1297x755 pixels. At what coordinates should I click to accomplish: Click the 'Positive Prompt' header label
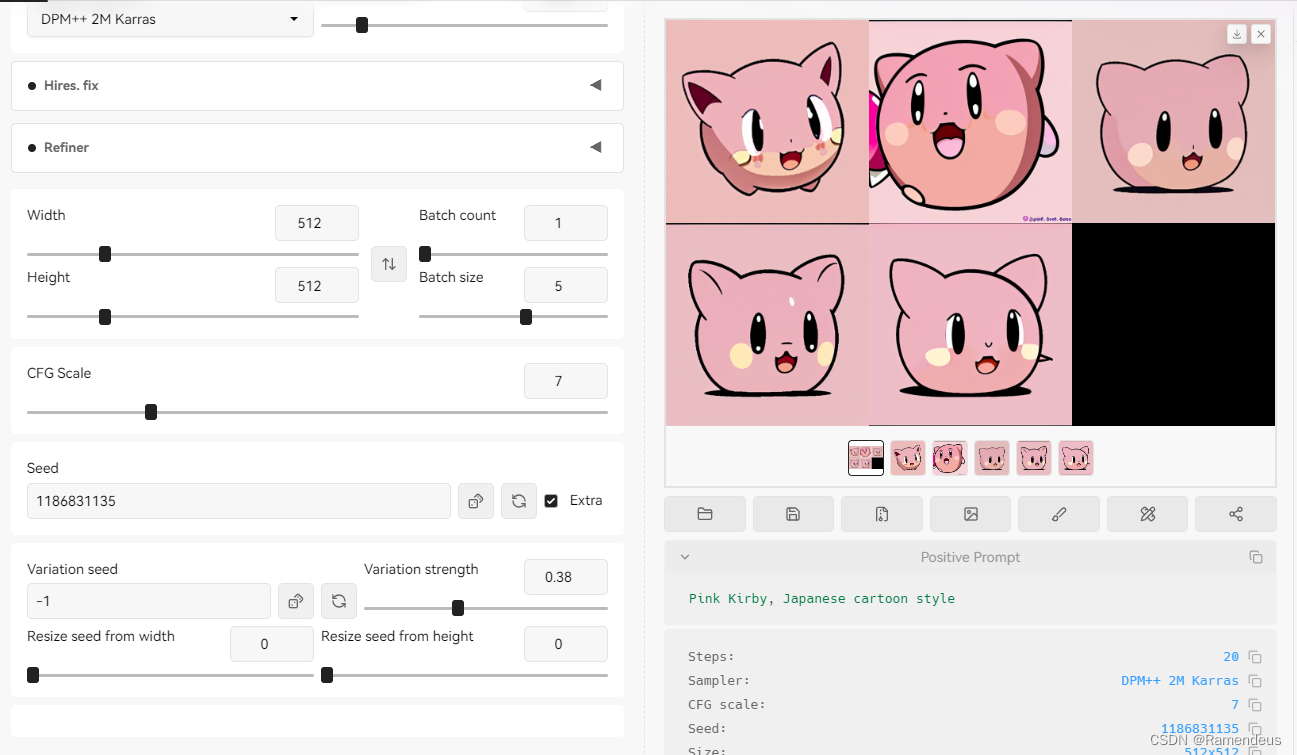[970, 557]
